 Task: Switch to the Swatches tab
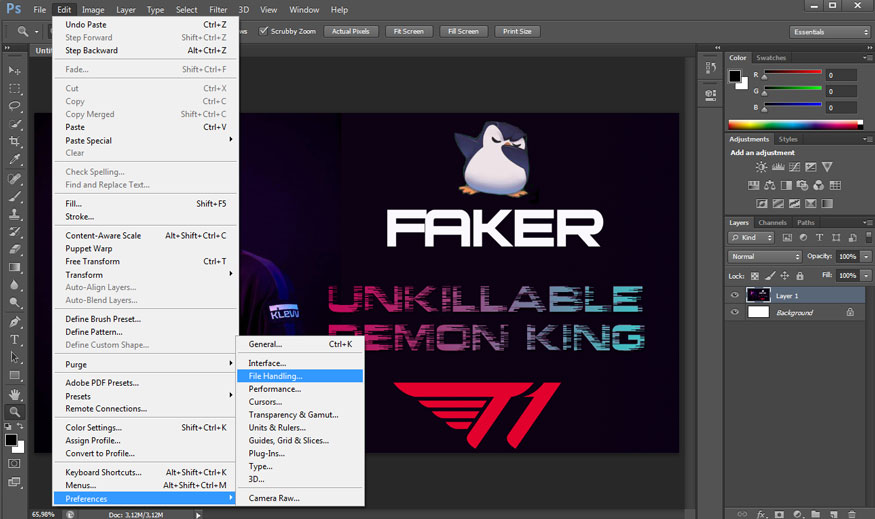click(x=771, y=57)
